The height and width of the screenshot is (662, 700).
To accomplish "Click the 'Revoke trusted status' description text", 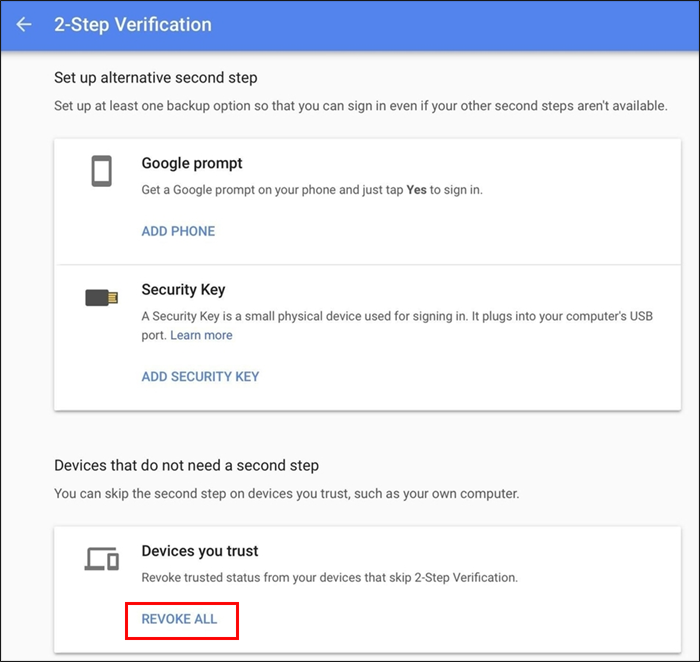I will 329,578.
